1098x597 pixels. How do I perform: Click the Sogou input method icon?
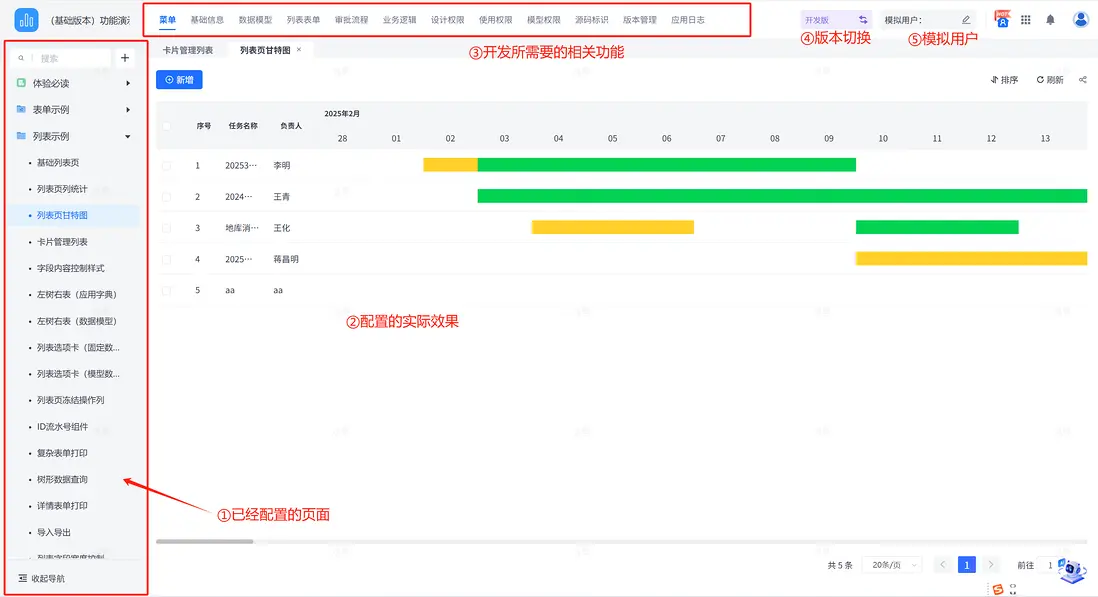998,589
